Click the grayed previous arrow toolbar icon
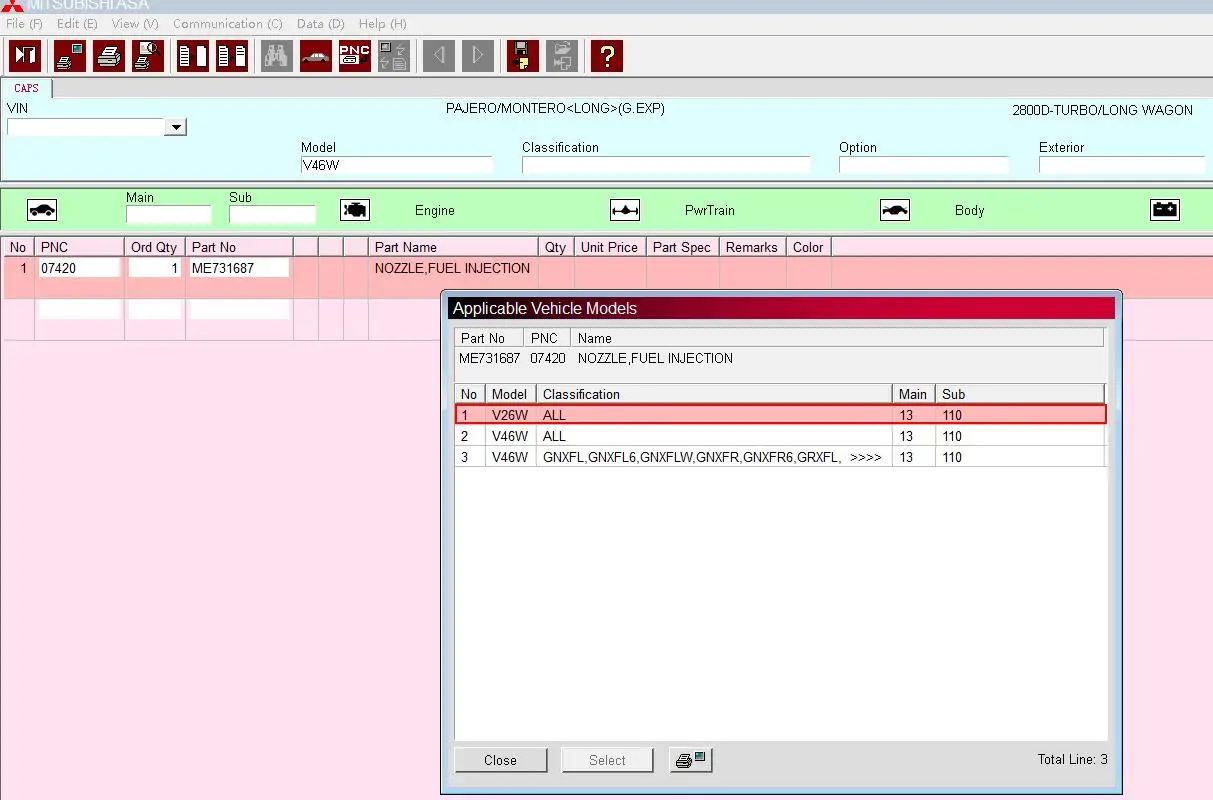Image resolution: width=1213 pixels, height=800 pixels. point(439,56)
